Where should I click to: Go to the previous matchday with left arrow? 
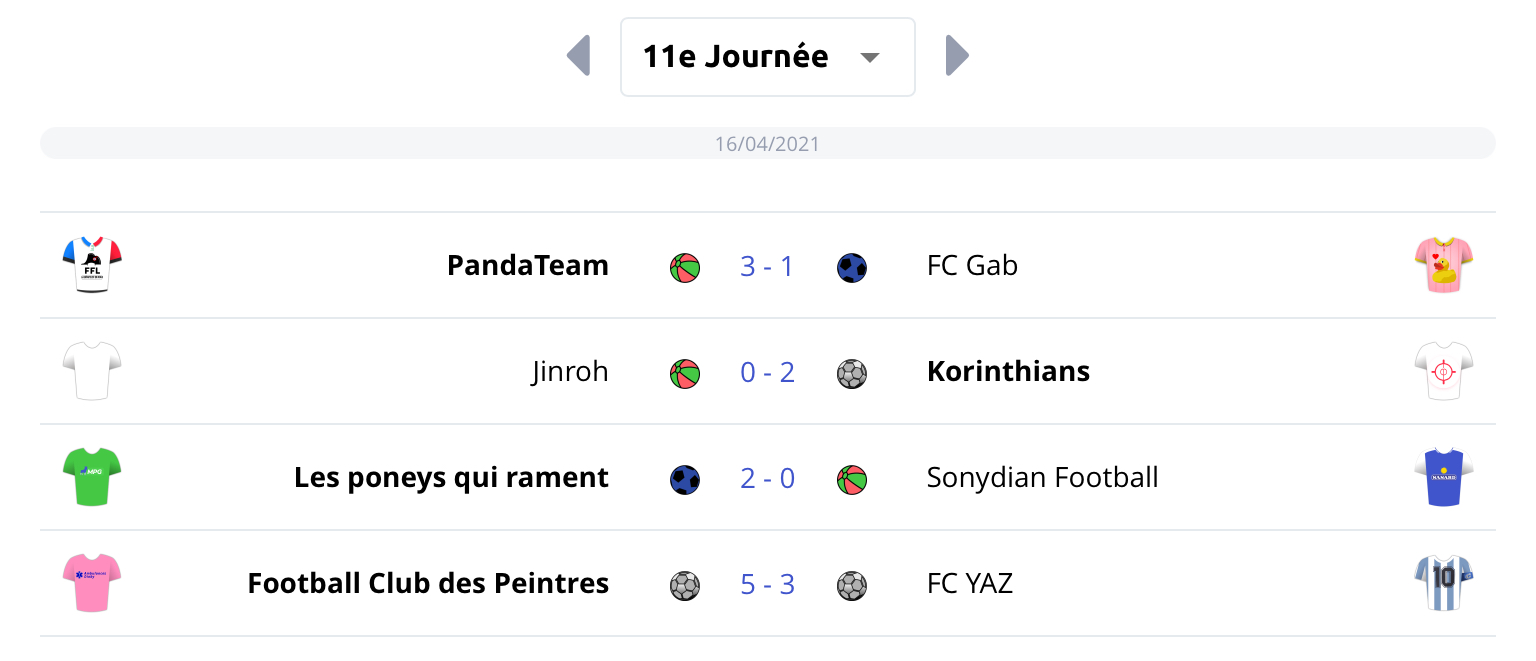click(x=578, y=56)
